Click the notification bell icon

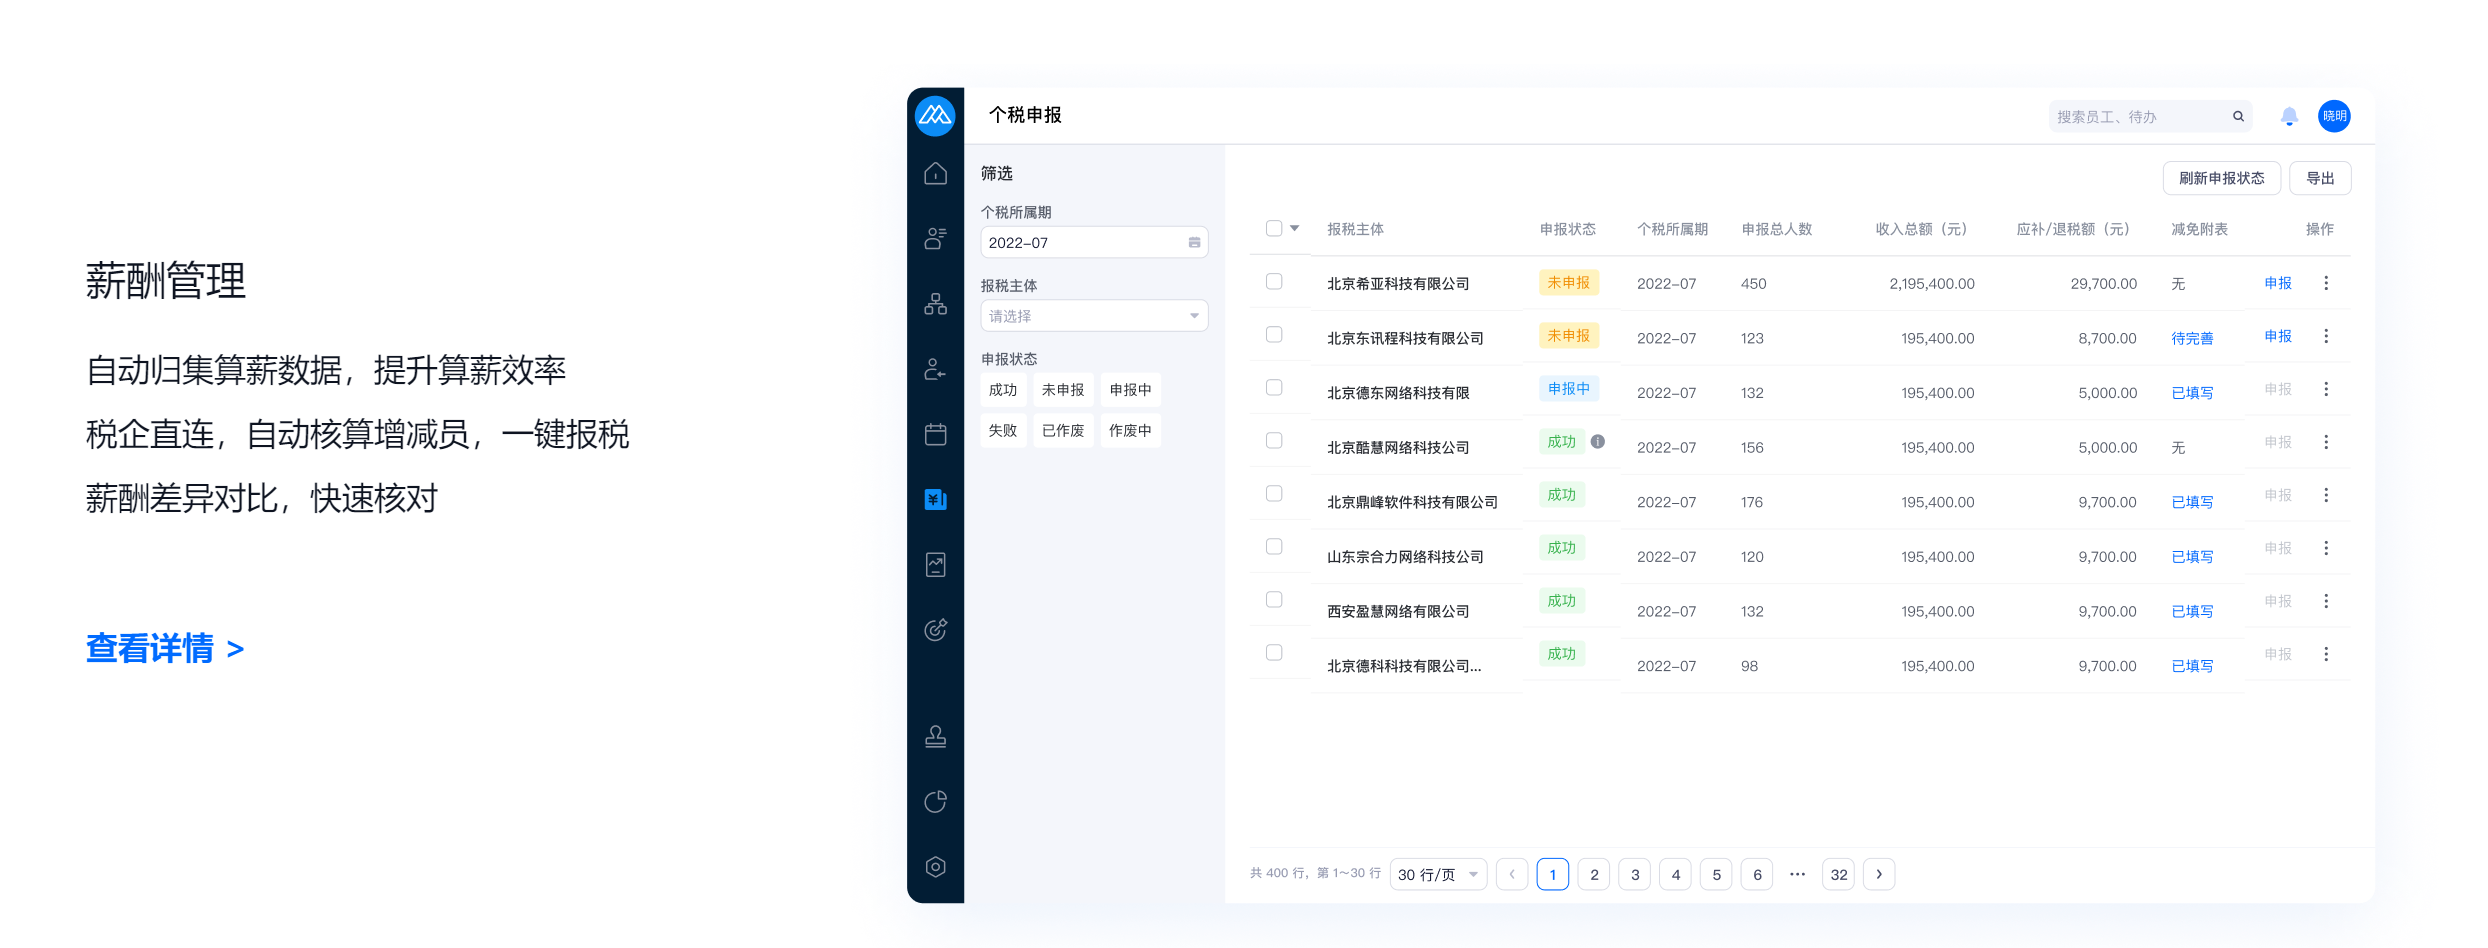pyautogui.click(x=2289, y=116)
